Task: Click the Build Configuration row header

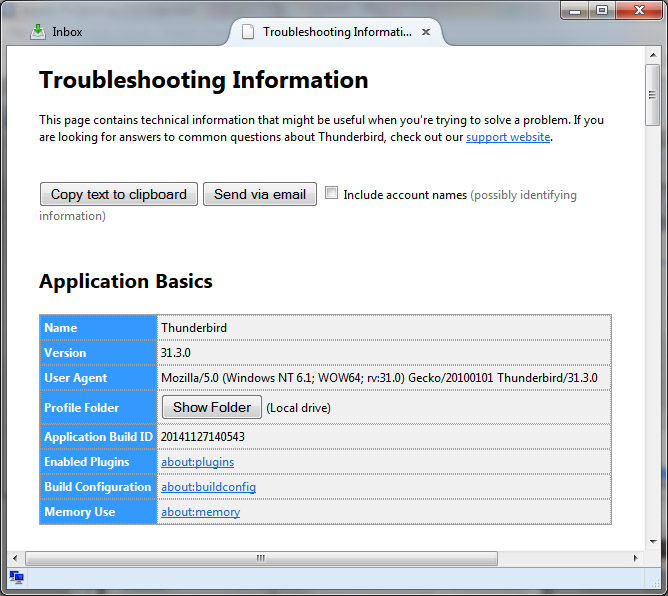Action: (98, 487)
